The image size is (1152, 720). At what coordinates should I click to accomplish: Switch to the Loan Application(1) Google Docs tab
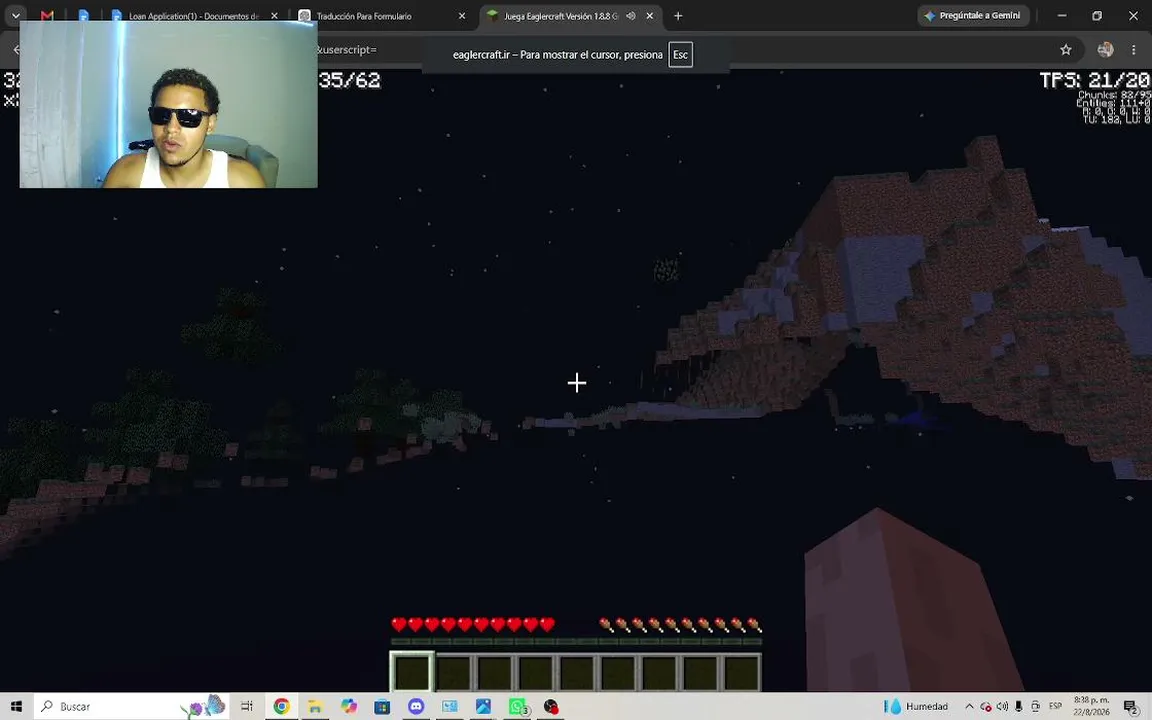193,15
